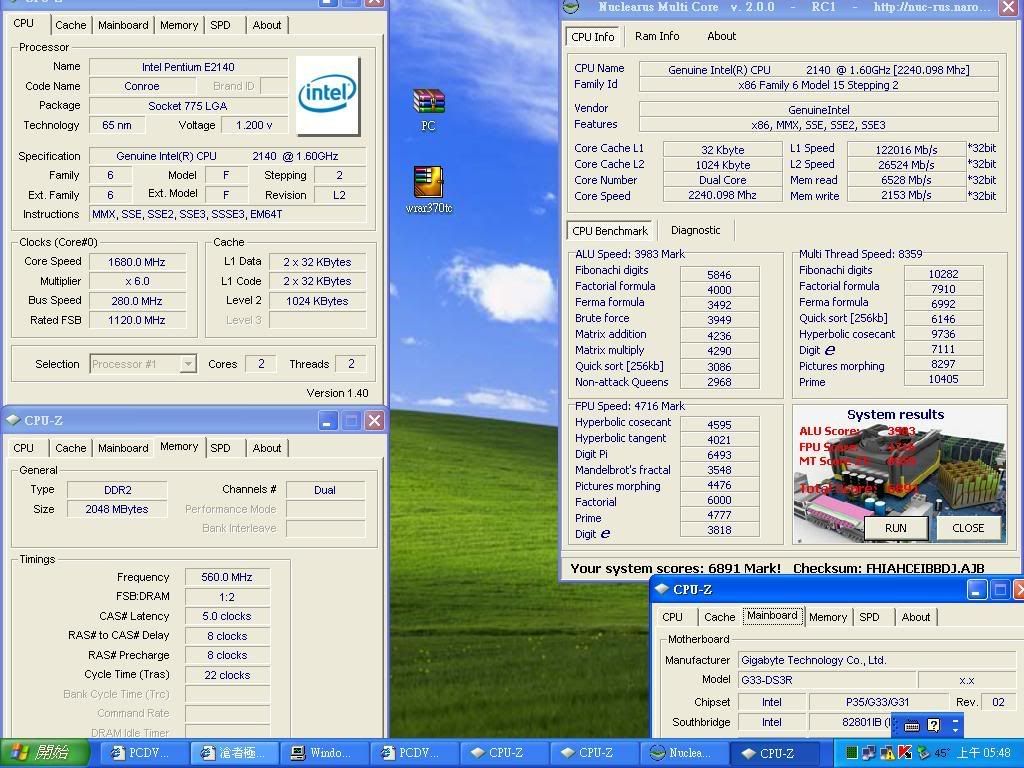Click the question mark help icon in language bar
Viewport: 1024px width, 768px height.
[934, 726]
